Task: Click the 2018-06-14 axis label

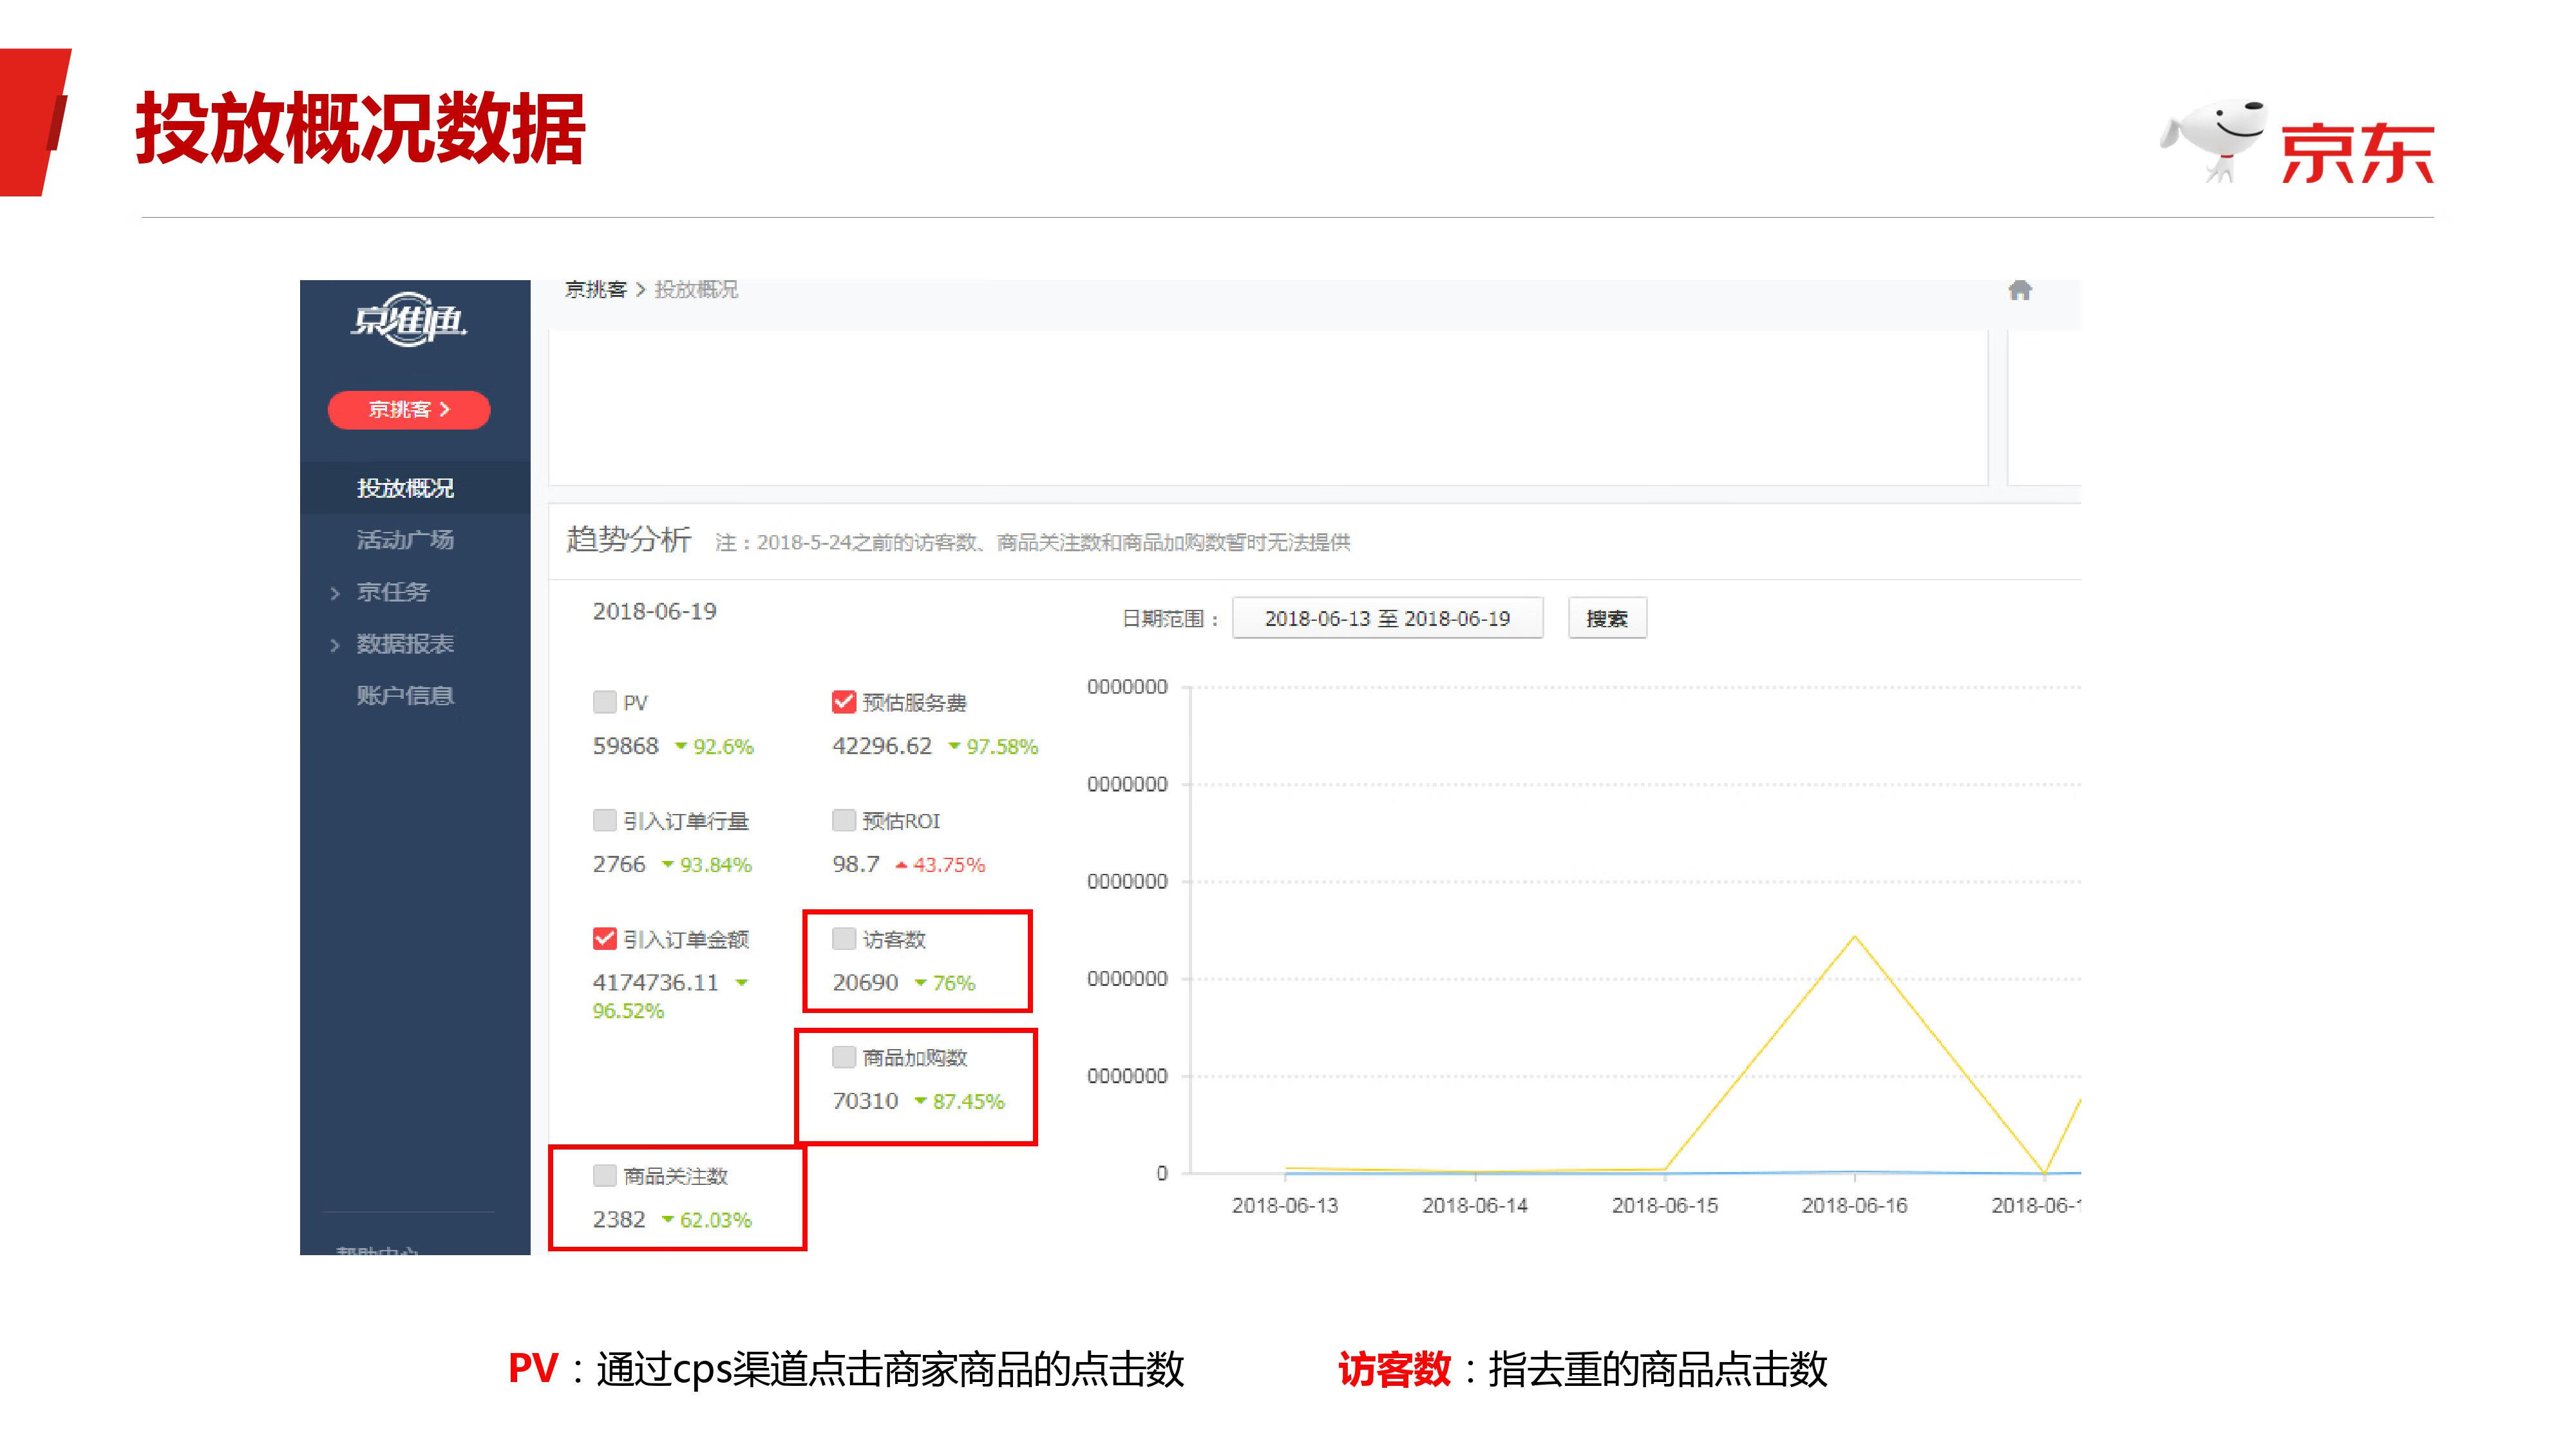Action: point(1475,1205)
